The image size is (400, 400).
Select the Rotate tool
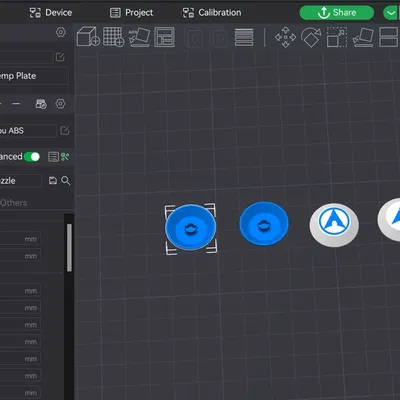[x=311, y=37]
